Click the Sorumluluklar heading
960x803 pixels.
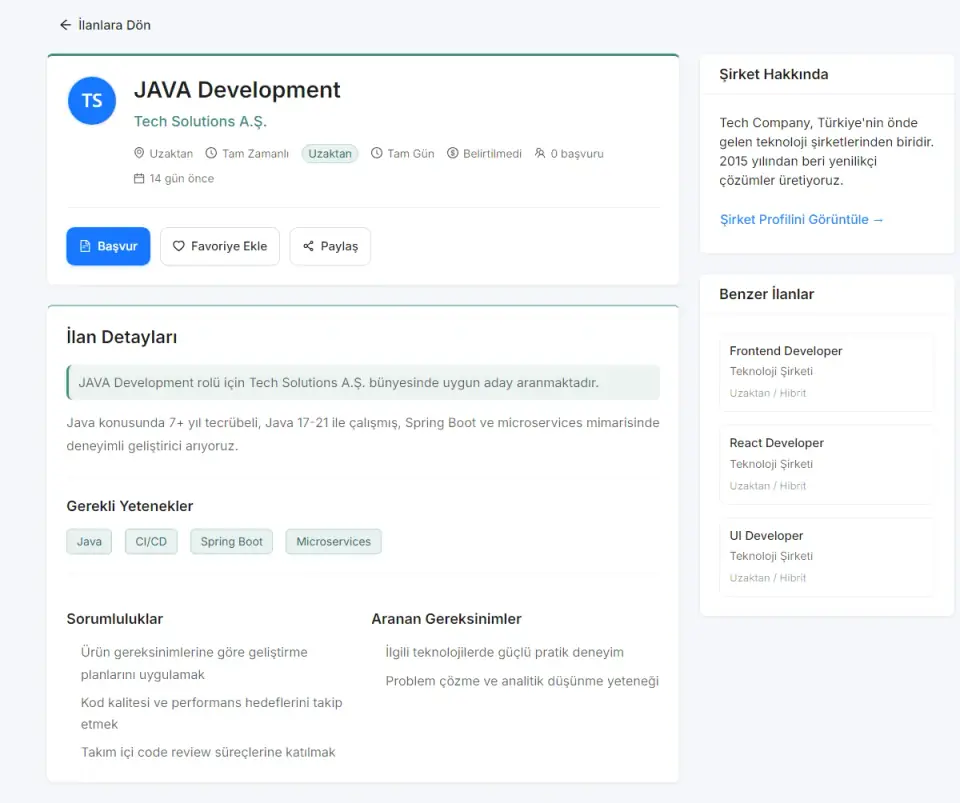coord(114,619)
